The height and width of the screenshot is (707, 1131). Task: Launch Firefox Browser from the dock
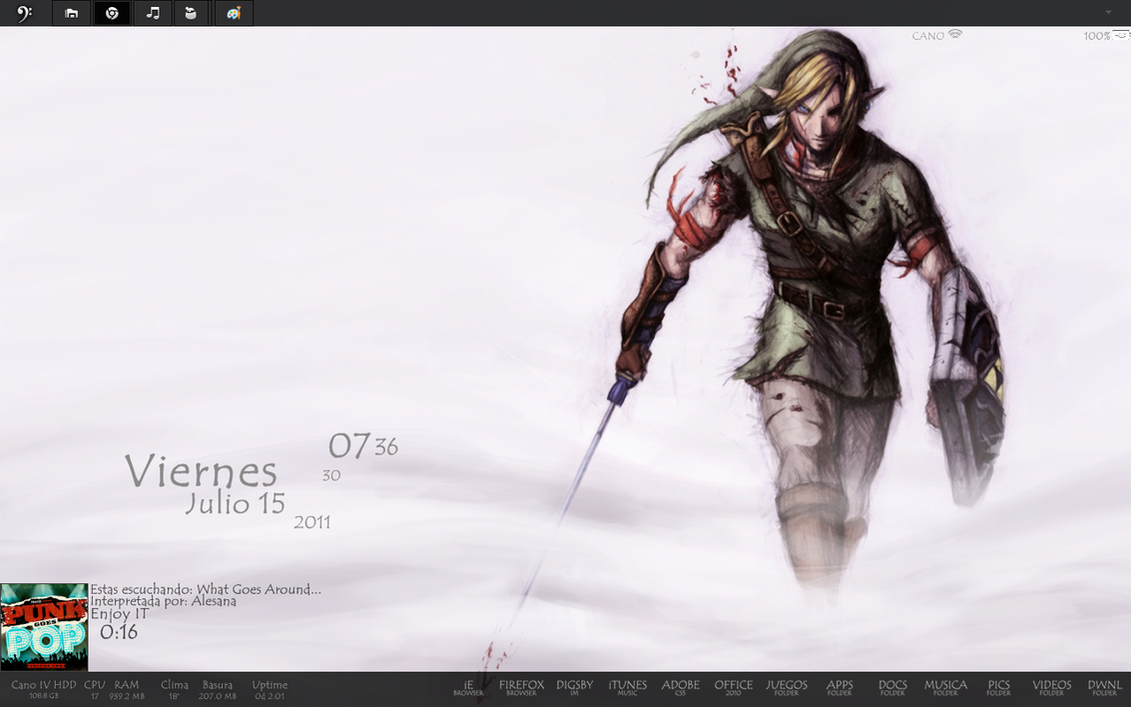tap(522, 688)
